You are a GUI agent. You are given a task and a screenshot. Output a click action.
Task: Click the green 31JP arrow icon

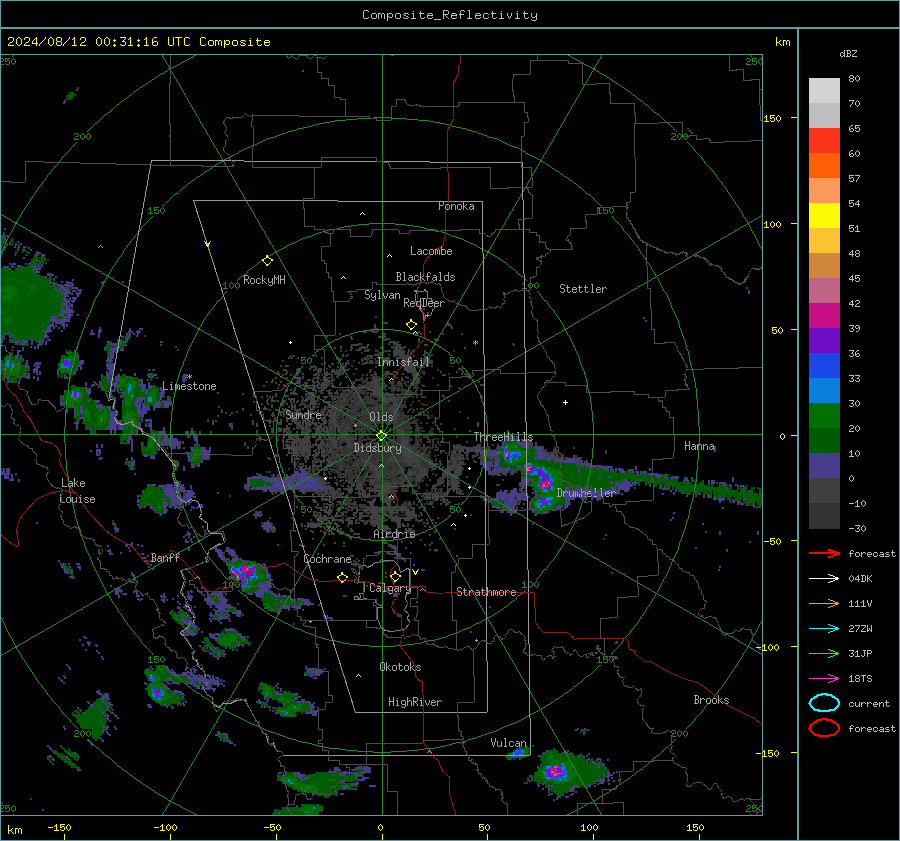tap(824, 653)
